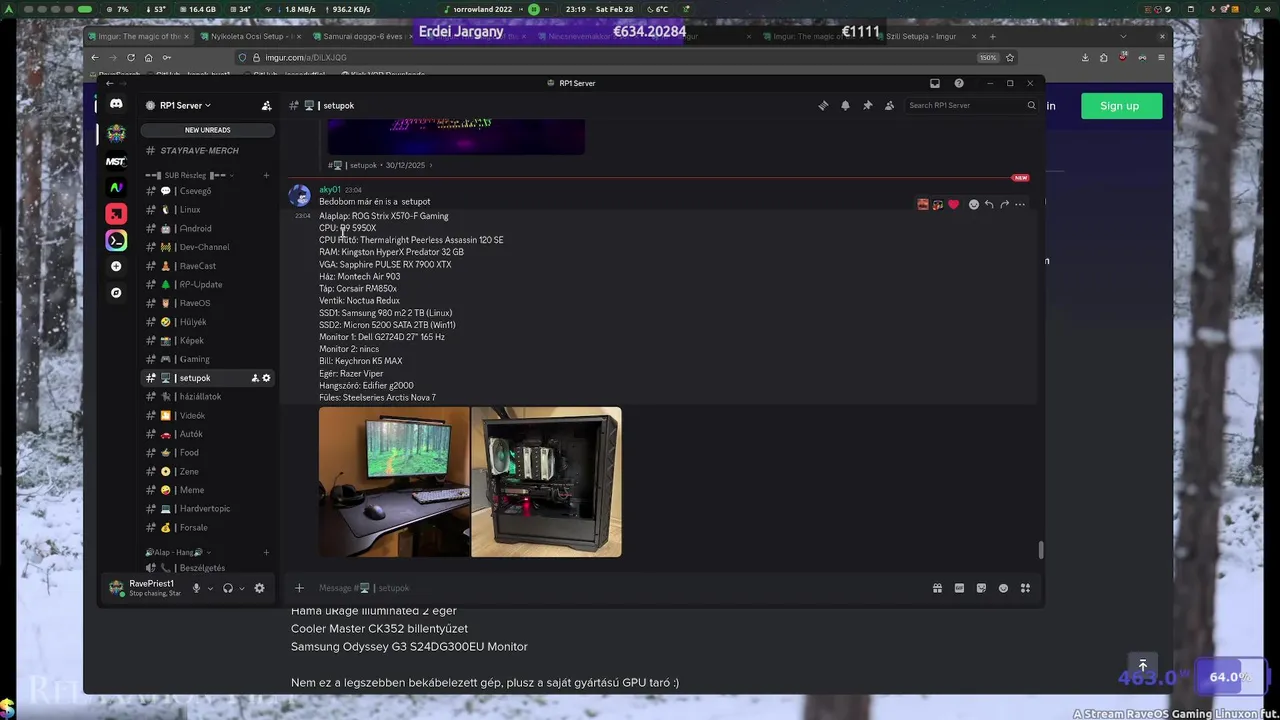This screenshot has height=720, width=1280.
Task: Open Discord inbox icon in title bar
Action: pyautogui.click(x=935, y=83)
